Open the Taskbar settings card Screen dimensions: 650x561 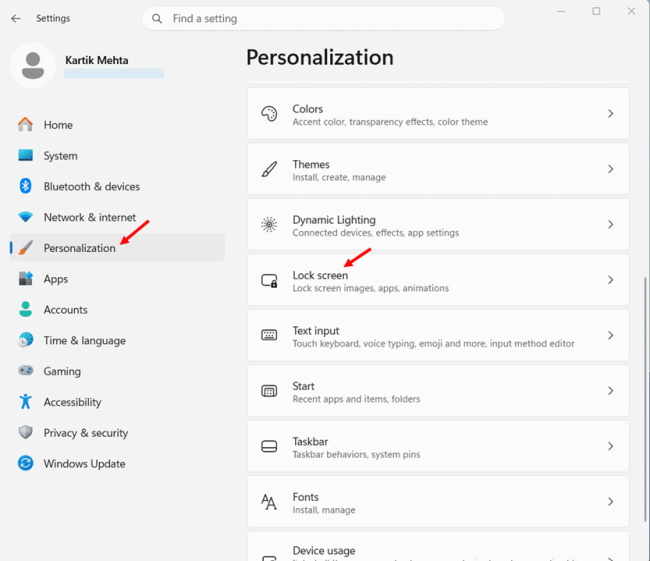(x=438, y=447)
